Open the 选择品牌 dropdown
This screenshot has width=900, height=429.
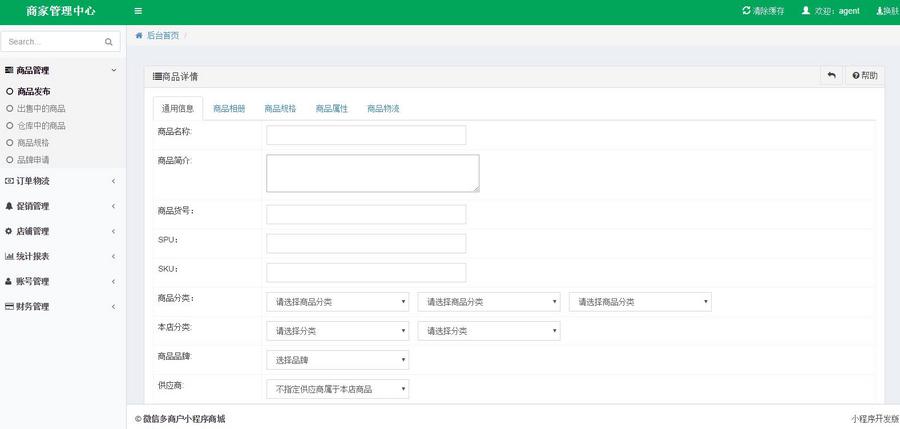click(x=338, y=360)
